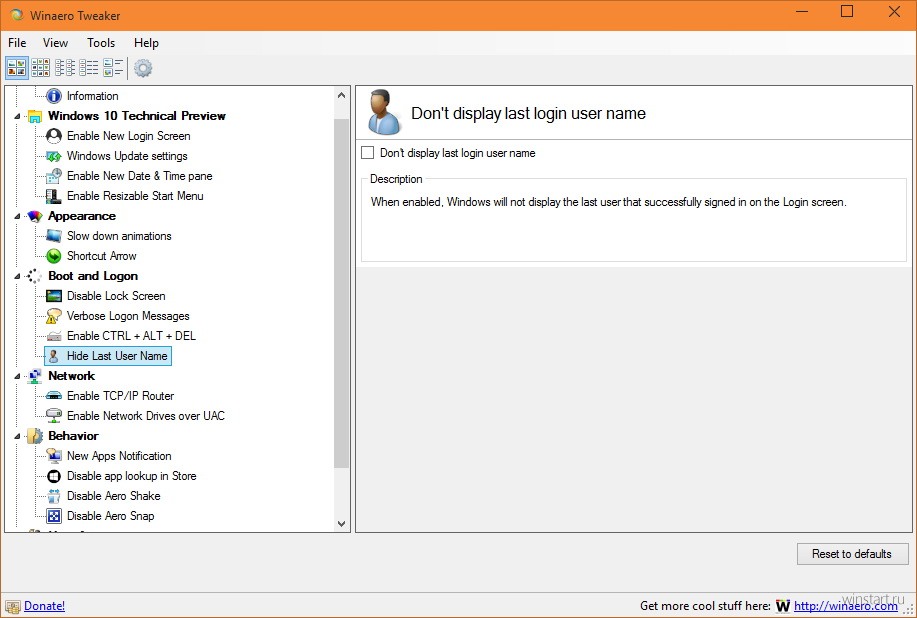Select the fourth toolbar list view icon
The height and width of the screenshot is (618, 917).
[89, 68]
